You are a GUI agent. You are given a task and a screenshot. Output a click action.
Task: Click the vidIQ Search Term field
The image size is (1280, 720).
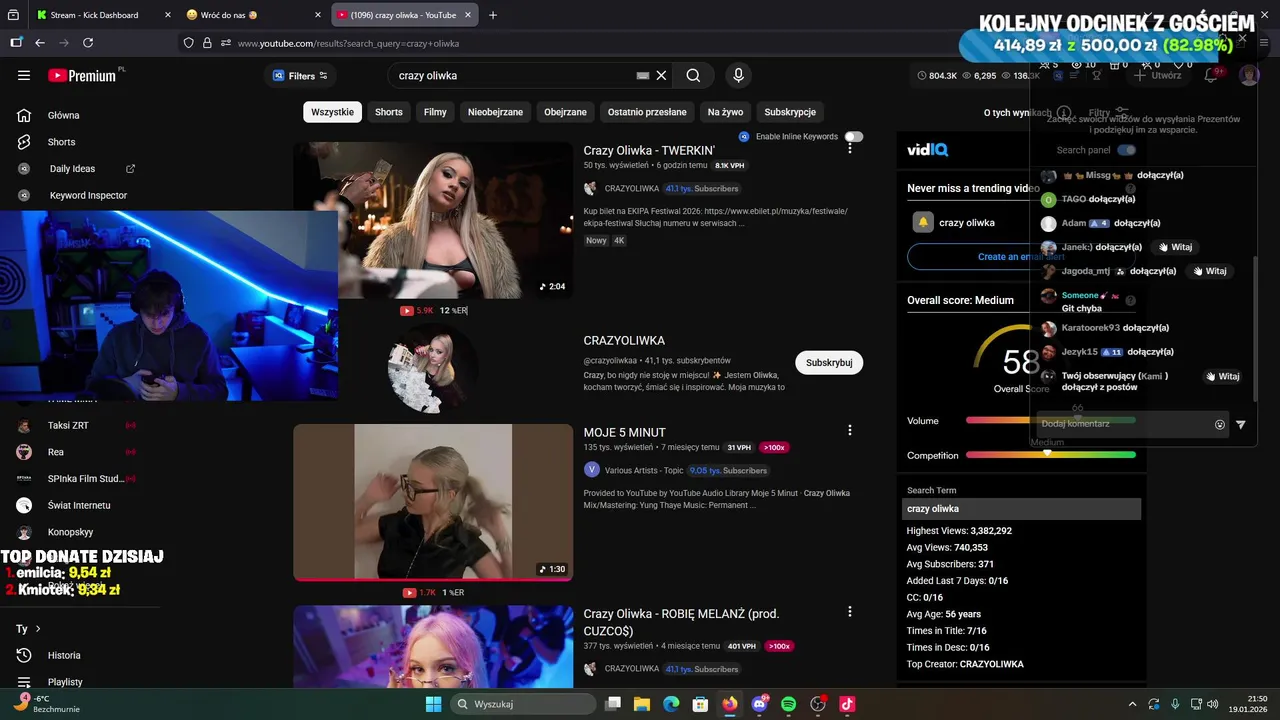point(1022,509)
